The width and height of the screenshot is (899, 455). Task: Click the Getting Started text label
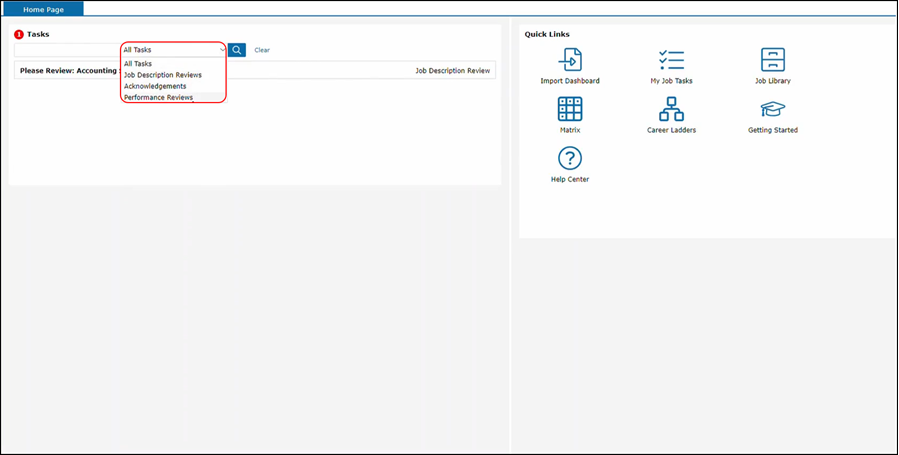(x=772, y=130)
